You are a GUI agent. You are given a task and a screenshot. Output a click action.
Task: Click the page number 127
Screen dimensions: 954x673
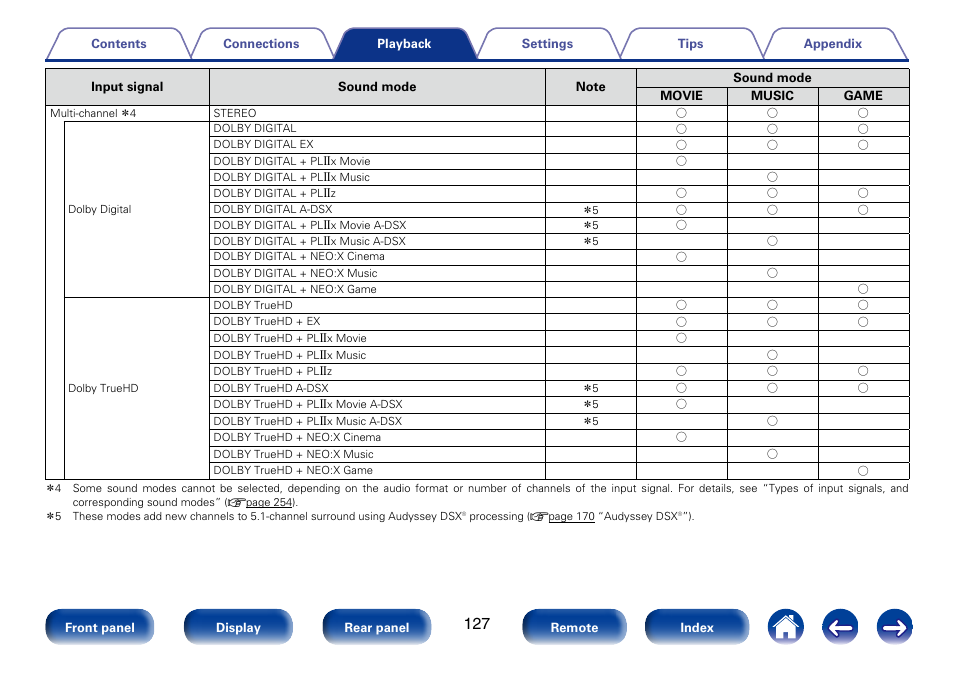[x=476, y=624]
